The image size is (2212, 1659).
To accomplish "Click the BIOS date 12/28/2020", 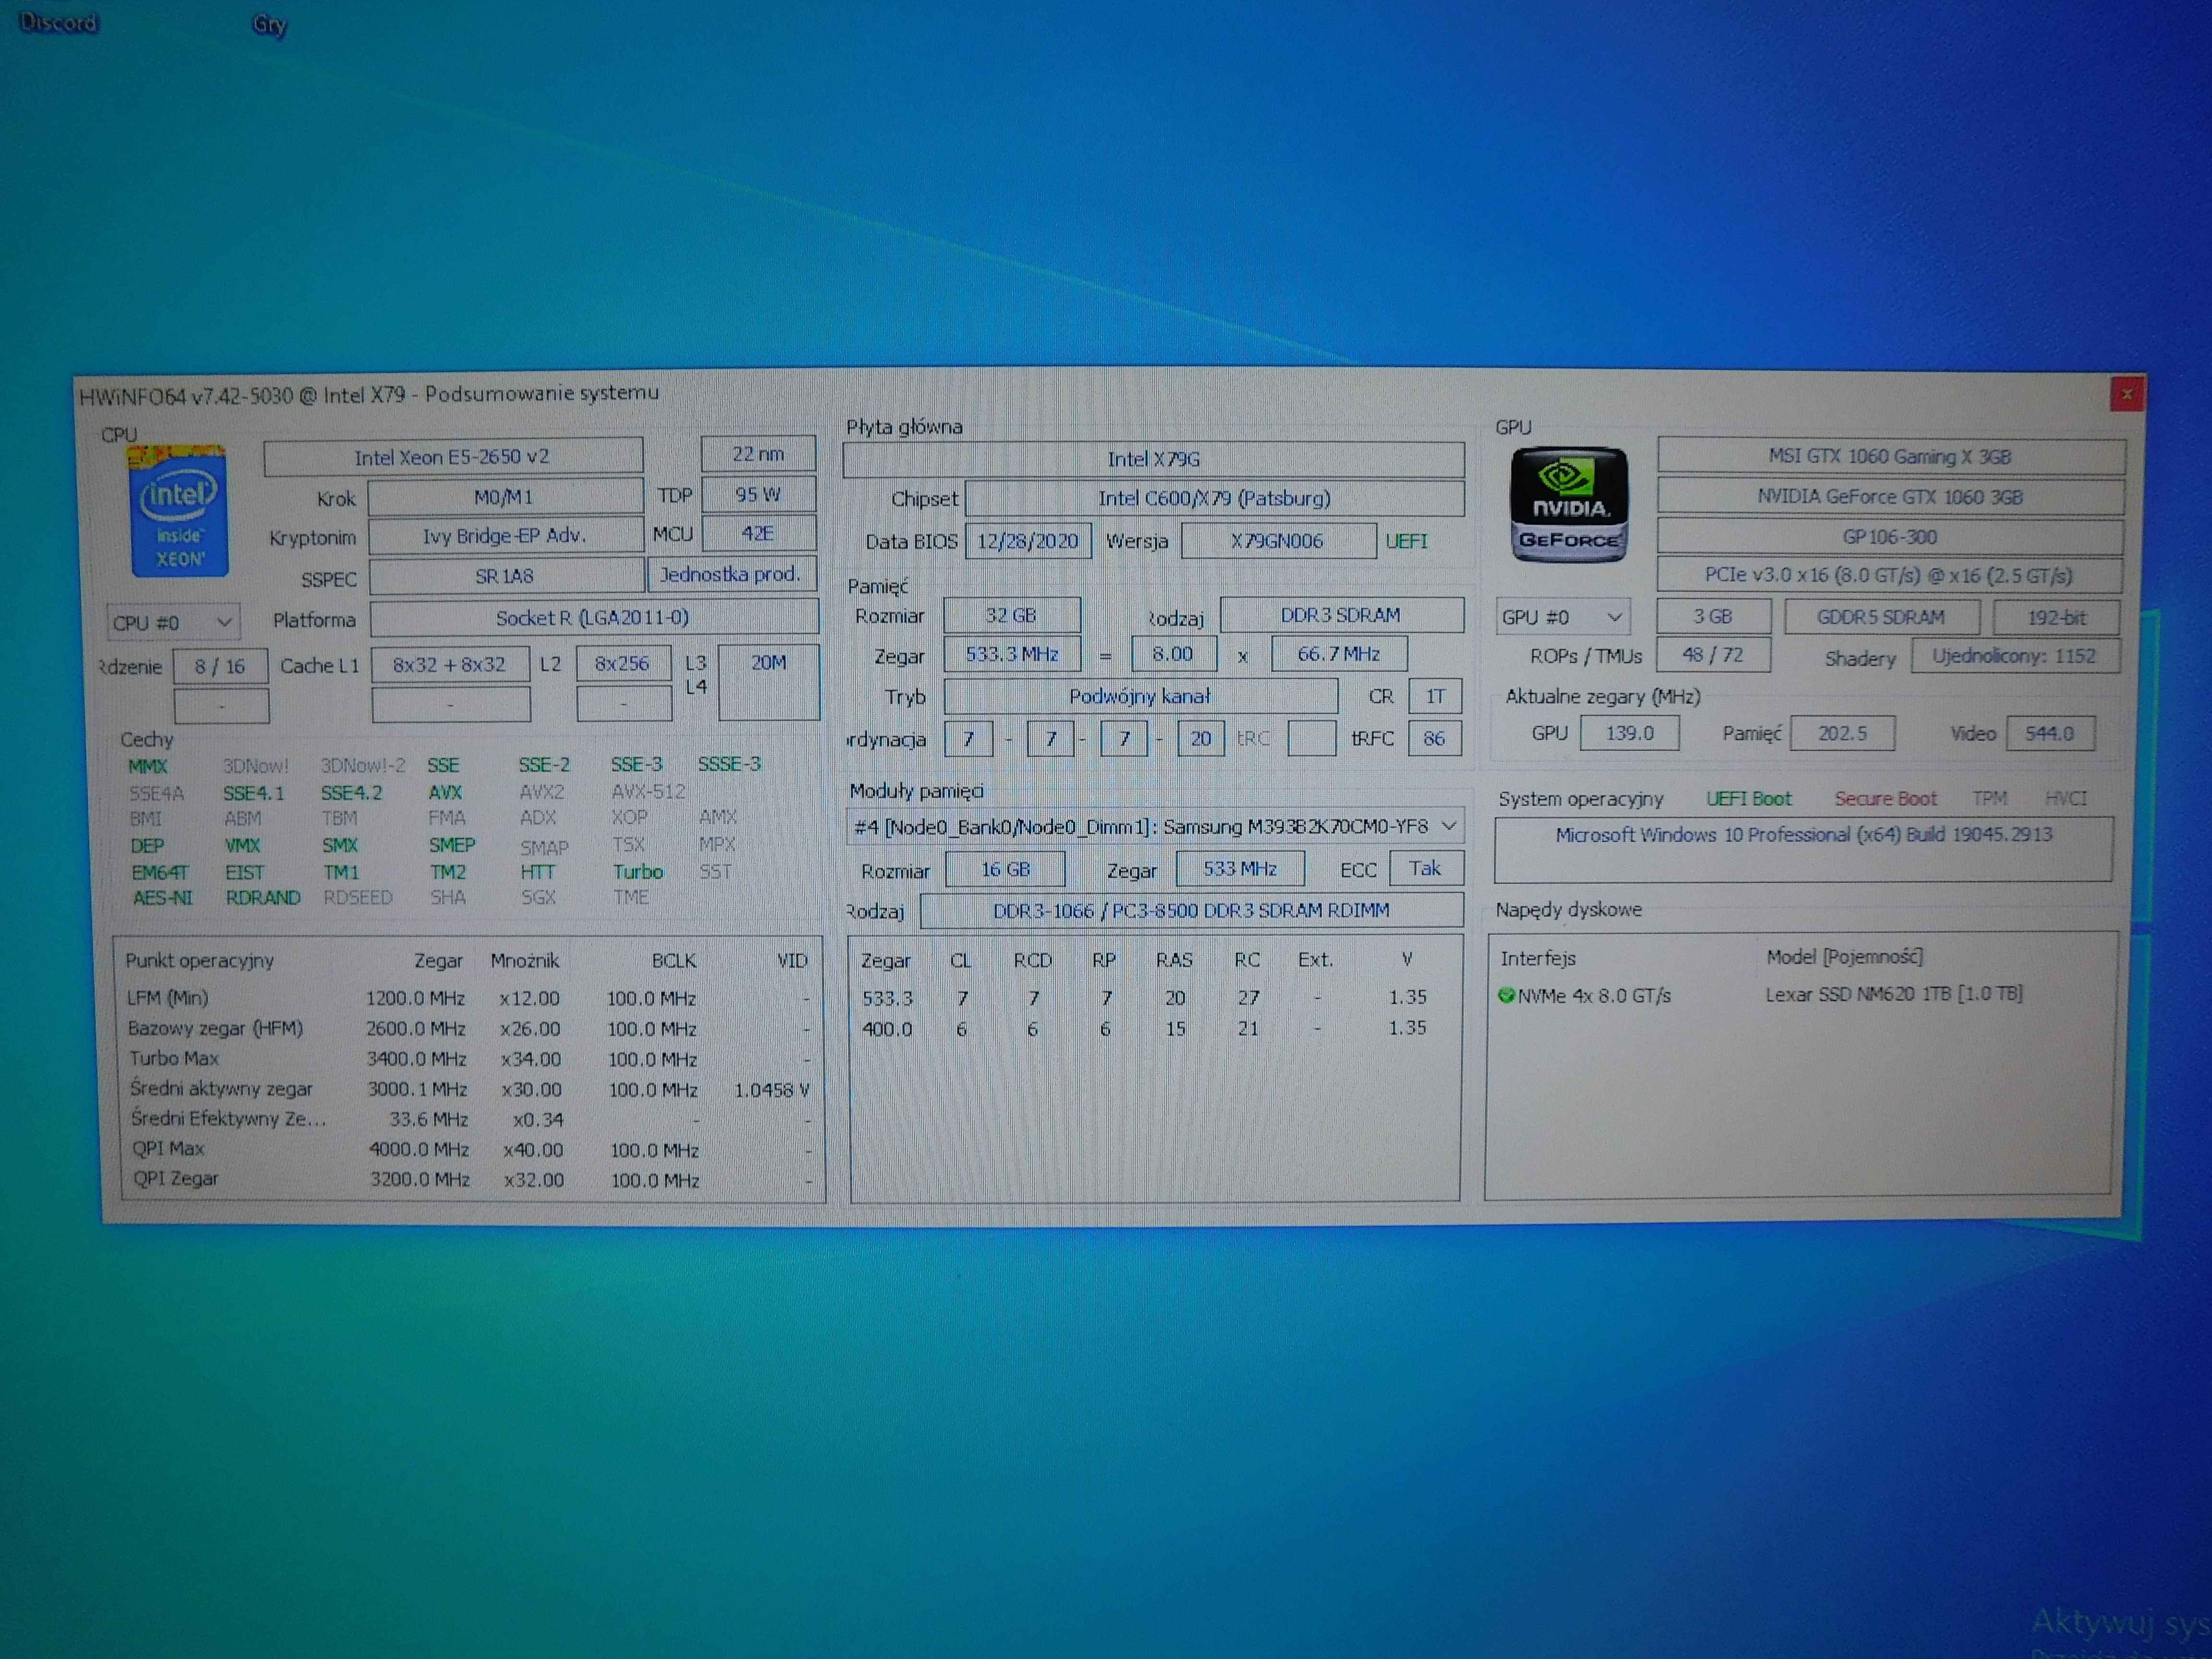I will (x=1028, y=541).
